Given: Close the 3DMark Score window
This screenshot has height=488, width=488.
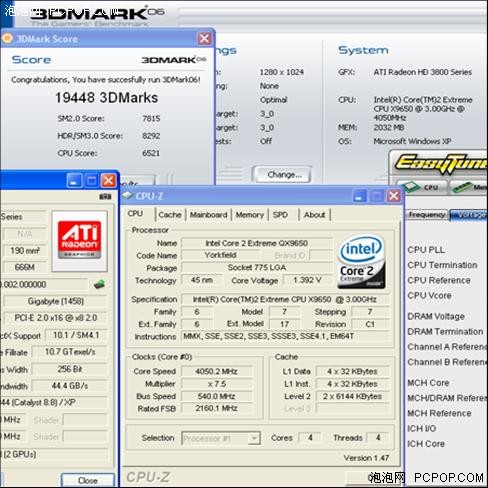Looking at the screenshot, I should pyautogui.click(x=204, y=38).
